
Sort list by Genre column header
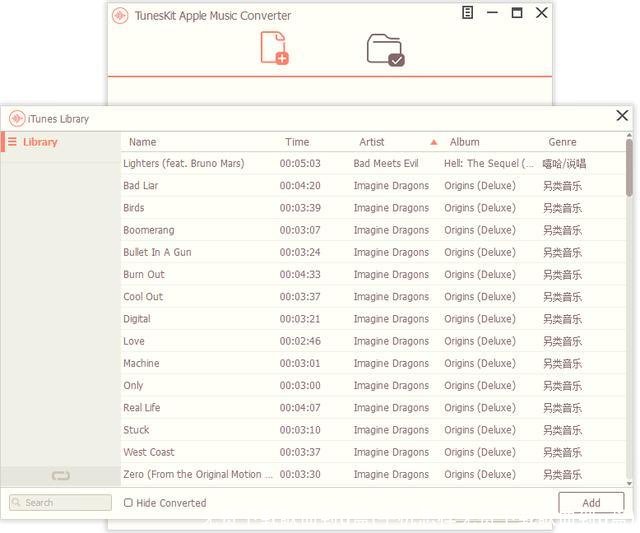click(x=562, y=142)
